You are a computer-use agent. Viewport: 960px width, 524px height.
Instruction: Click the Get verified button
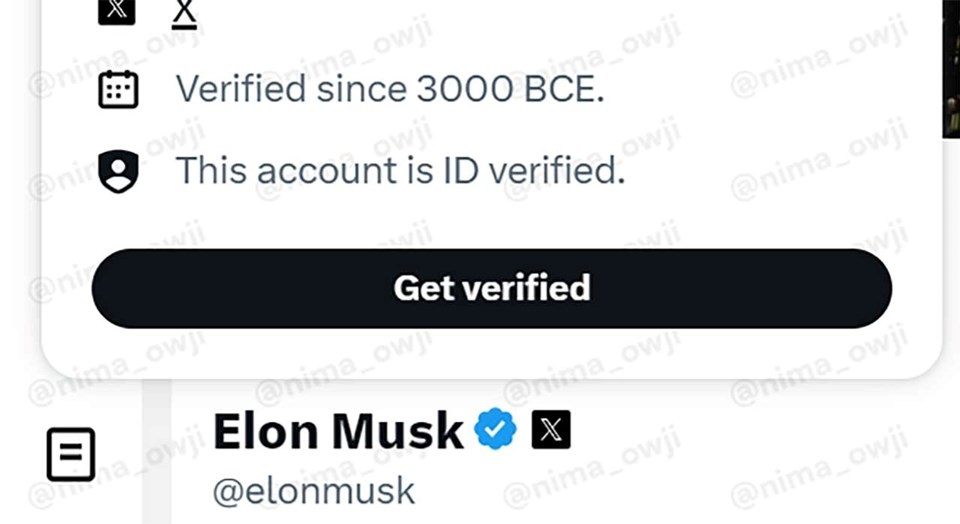pos(492,288)
